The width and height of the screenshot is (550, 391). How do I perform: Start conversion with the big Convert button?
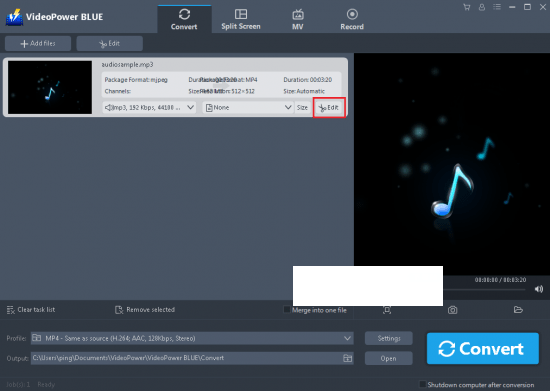coord(483,349)
